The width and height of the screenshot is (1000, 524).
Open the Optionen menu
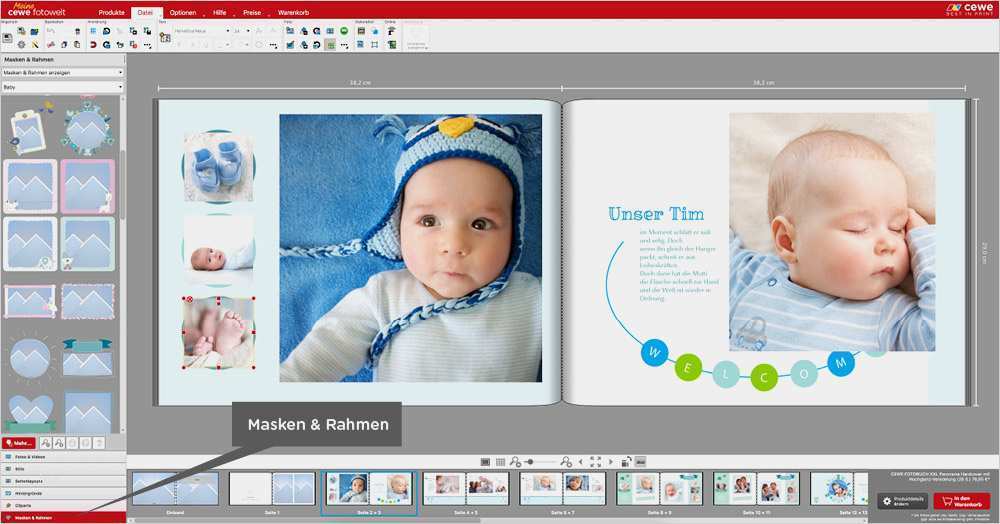pos(183,12)
